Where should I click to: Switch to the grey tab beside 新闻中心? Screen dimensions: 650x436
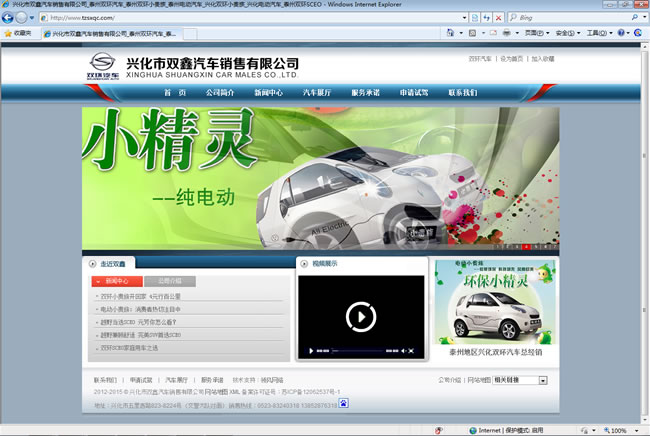click(x=170, y=281)
